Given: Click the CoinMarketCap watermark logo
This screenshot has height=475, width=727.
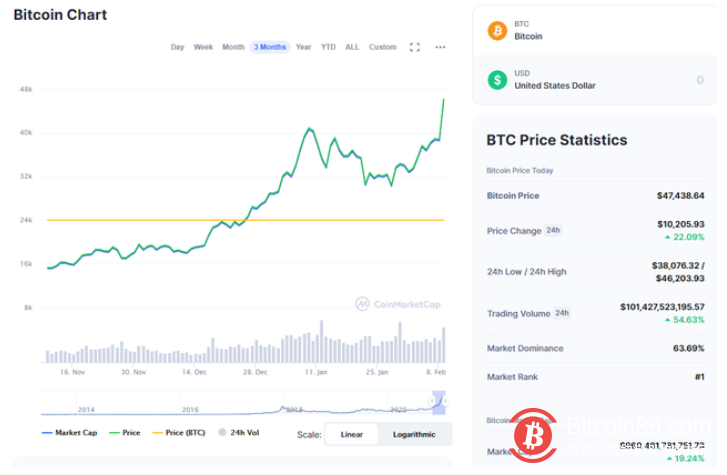Looking at the screenshot, I should pyautogui.click(x=398, y=304).
